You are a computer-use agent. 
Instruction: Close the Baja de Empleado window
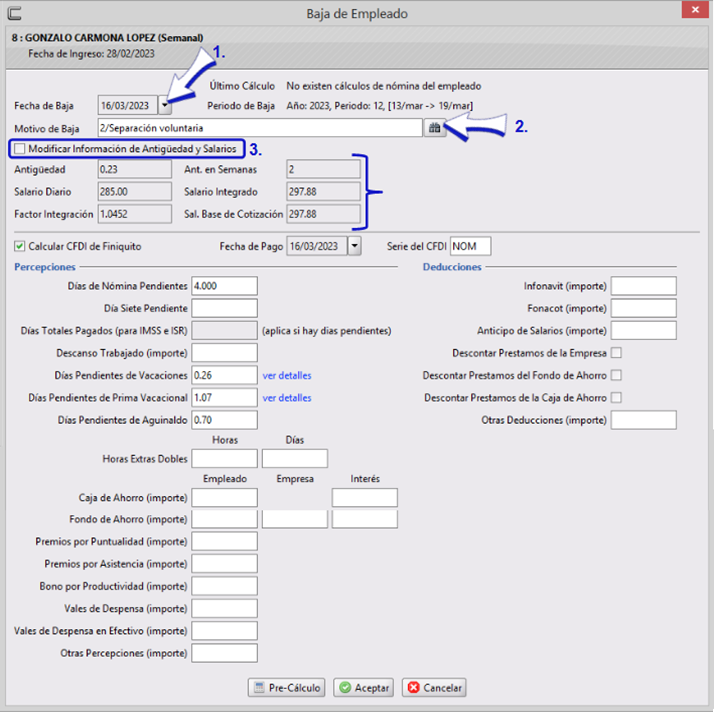[695, 10]
